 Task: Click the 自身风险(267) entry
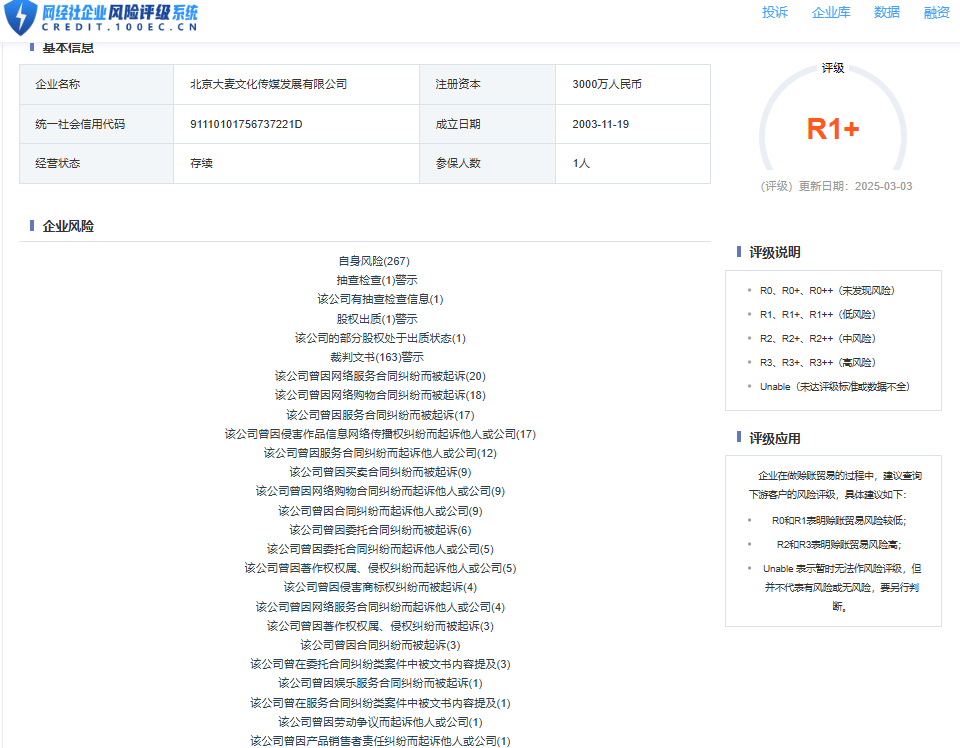click(374, 261)
